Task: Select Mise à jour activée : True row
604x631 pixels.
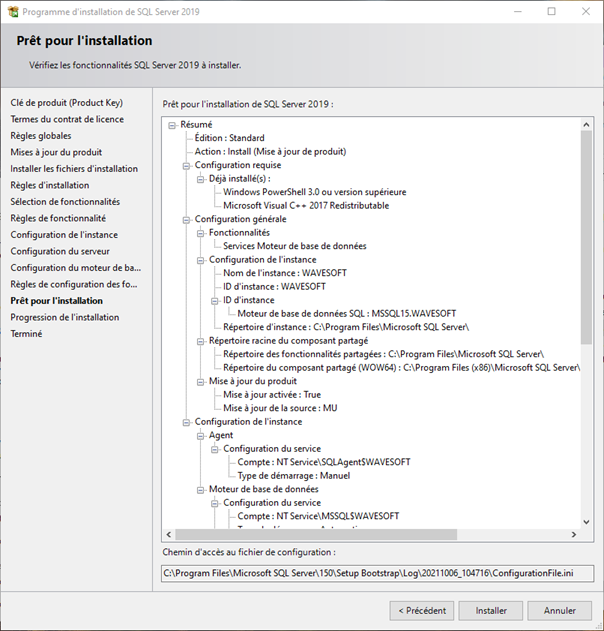Action: [x=272, y=395]
